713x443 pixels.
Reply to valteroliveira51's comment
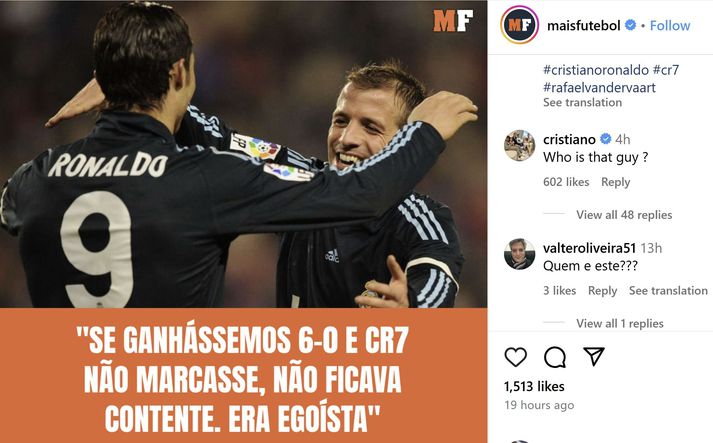click(603, 291)
